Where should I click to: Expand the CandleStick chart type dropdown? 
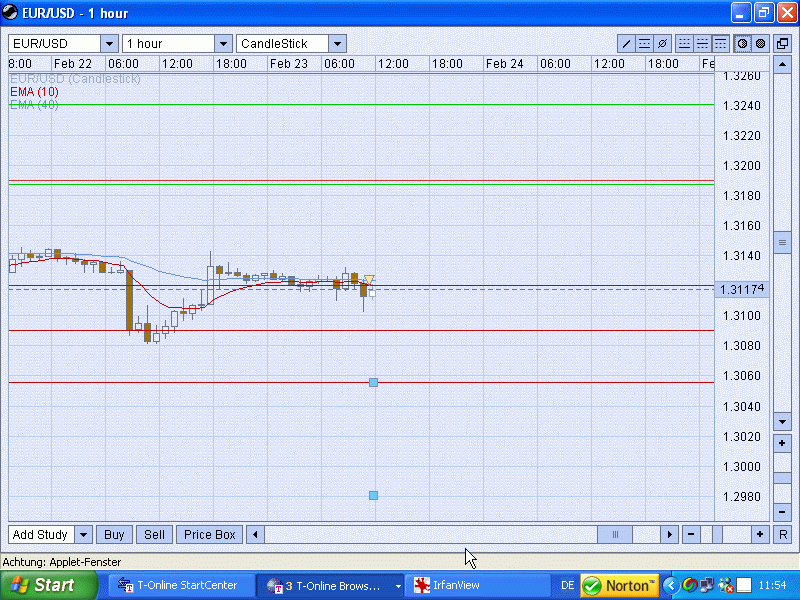(337, 44)
